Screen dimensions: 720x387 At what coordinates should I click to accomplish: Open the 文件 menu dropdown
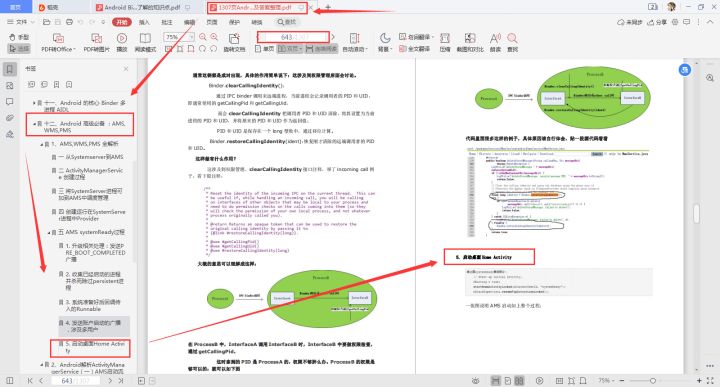20,22
